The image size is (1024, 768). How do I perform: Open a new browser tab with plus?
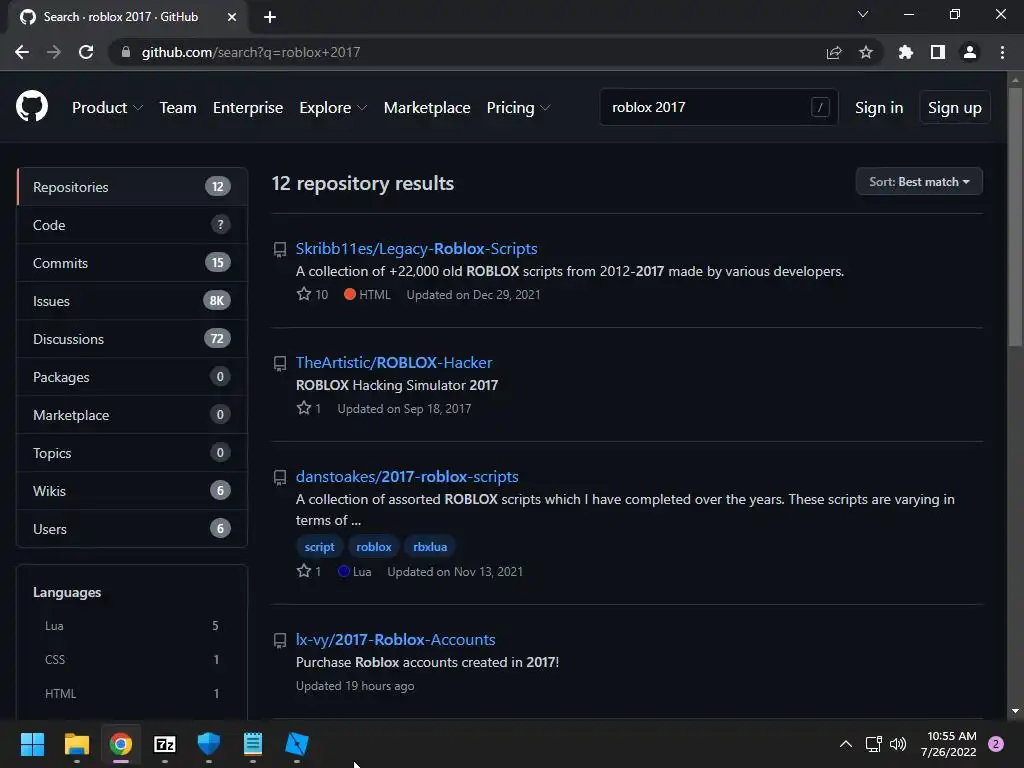[270, 17]
